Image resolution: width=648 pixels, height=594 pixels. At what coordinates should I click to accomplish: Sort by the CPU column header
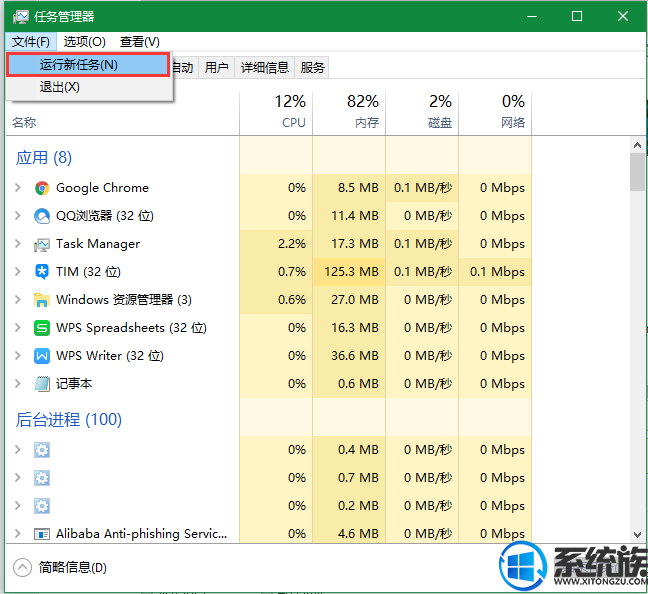point(276,113)
